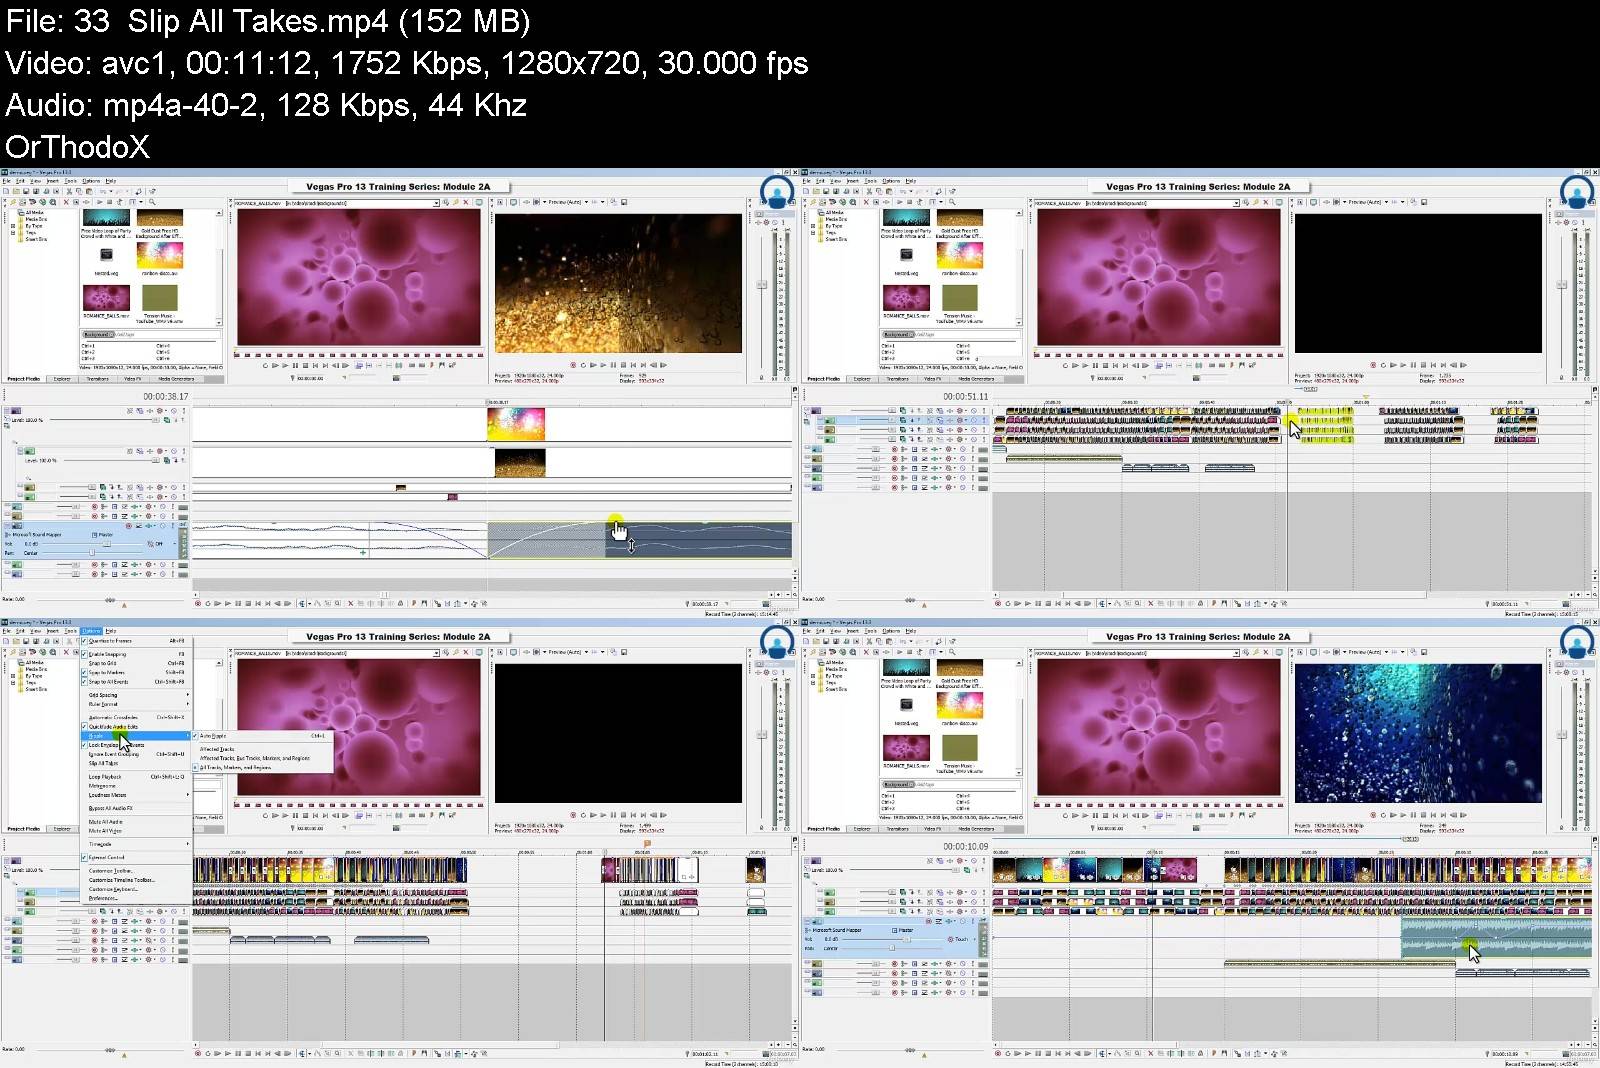1600x1068 pixels.
Task: Click Play icon under the gold-dust video preview
Action: coord(603,365)
